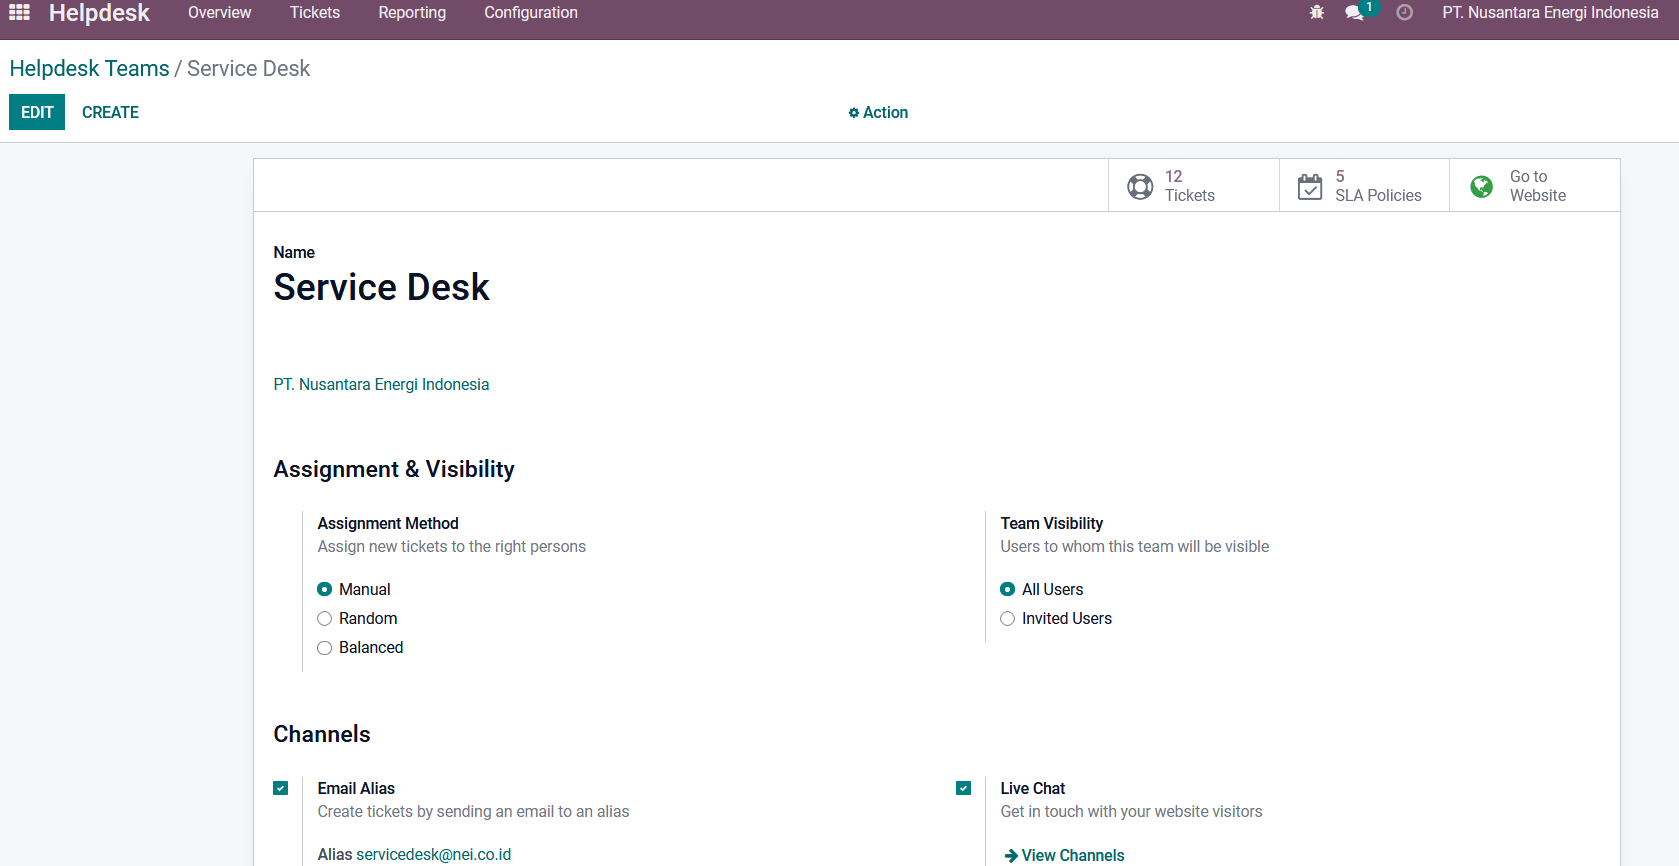Click the lifebuoy Tickets icon
This screenshot has width=1679, height=866.
tap(1140, 187)
